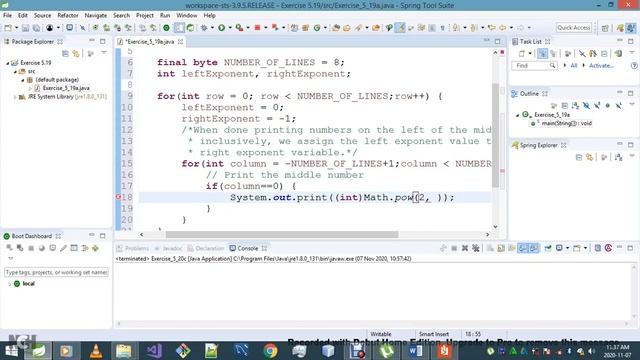
Task: Click the Quick Access field
Action: pos(573,28)
